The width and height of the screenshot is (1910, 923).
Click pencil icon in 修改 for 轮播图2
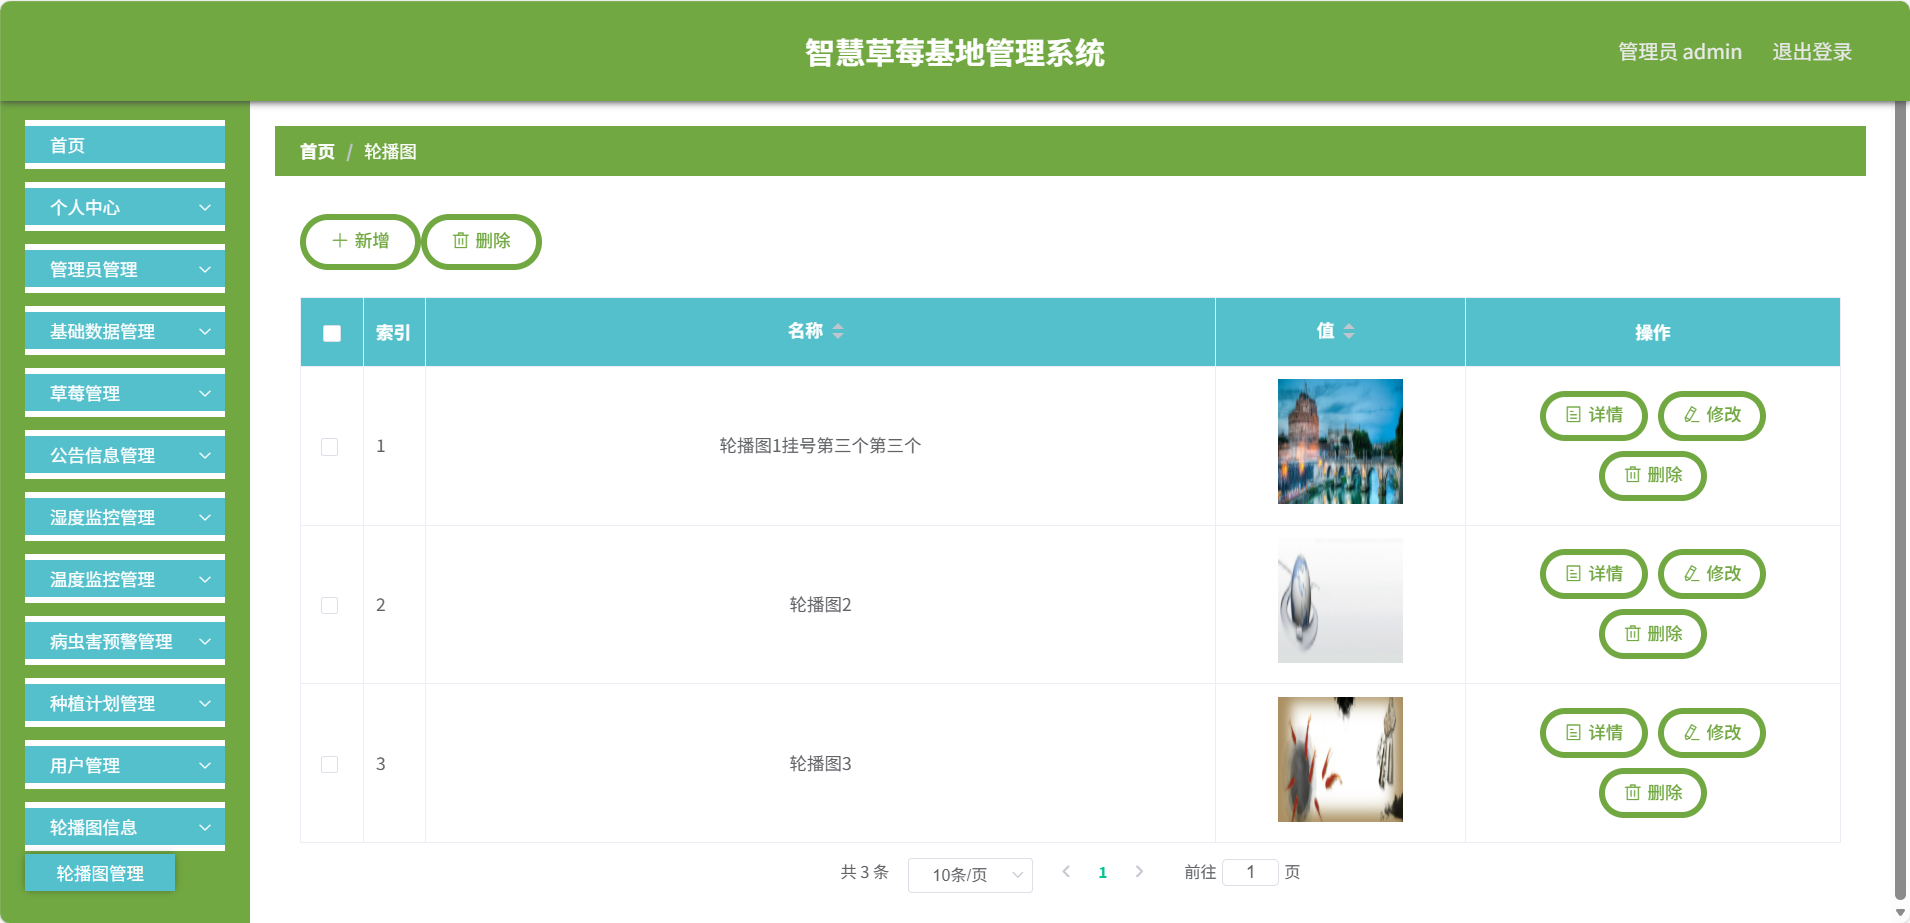1692,574
